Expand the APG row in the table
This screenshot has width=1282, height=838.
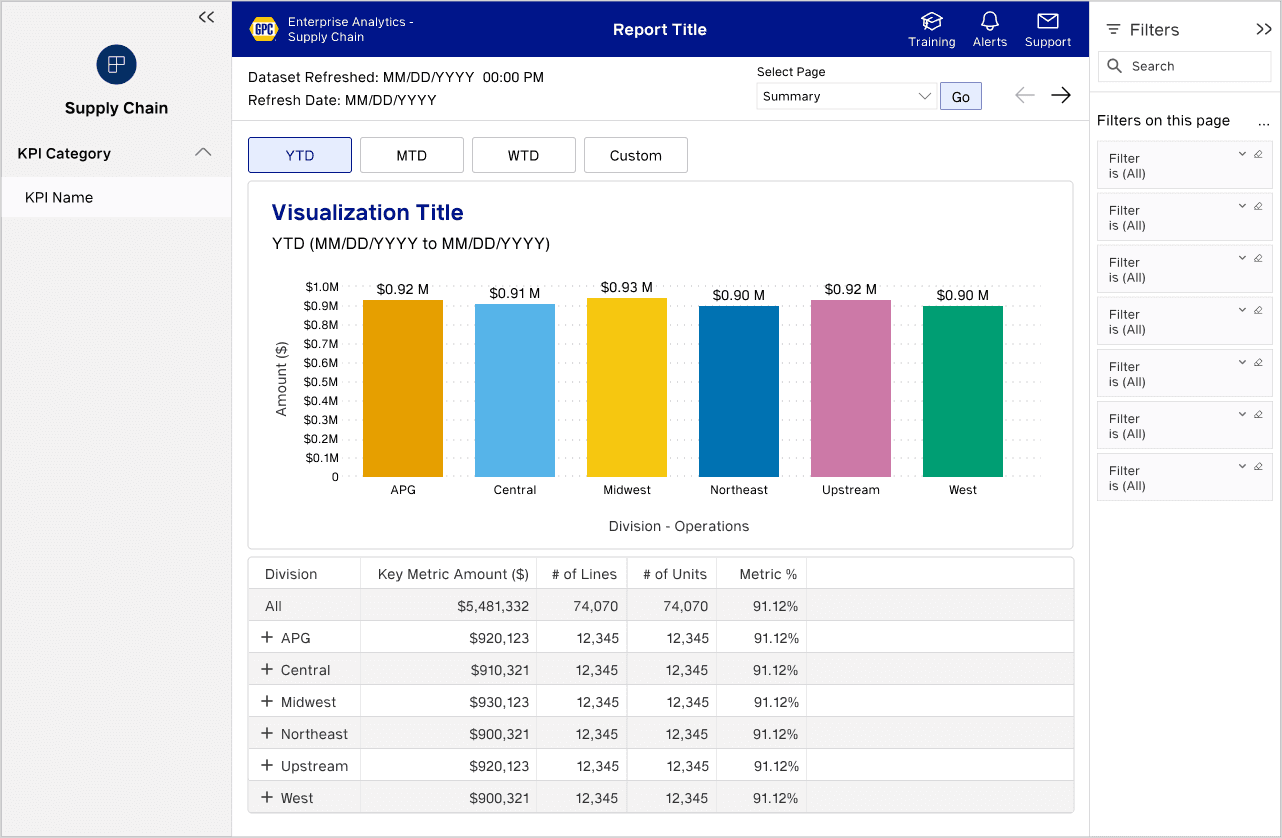coord(267,637)
